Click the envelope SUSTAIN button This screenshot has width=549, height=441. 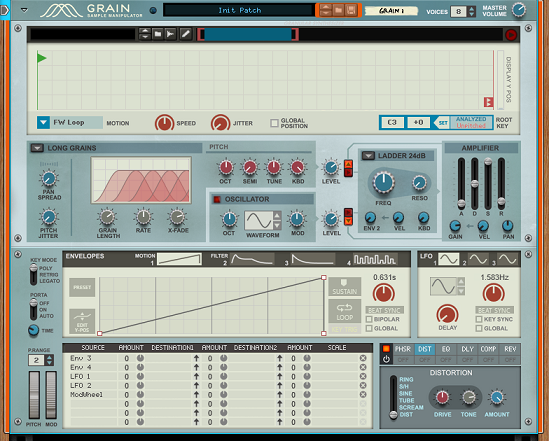[x=345, y=287]
